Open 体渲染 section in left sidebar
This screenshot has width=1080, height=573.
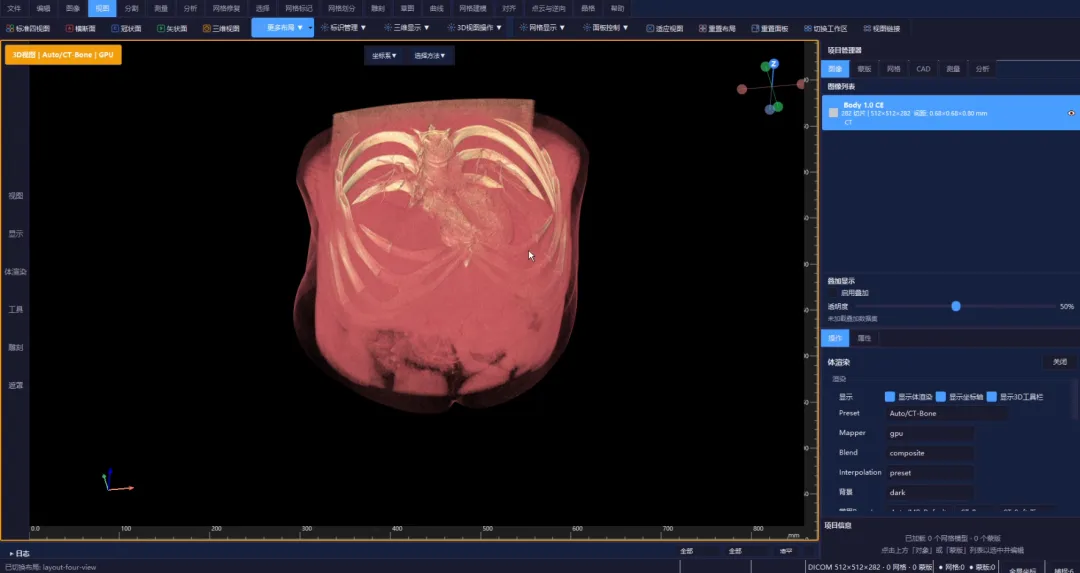coord(16,271)
